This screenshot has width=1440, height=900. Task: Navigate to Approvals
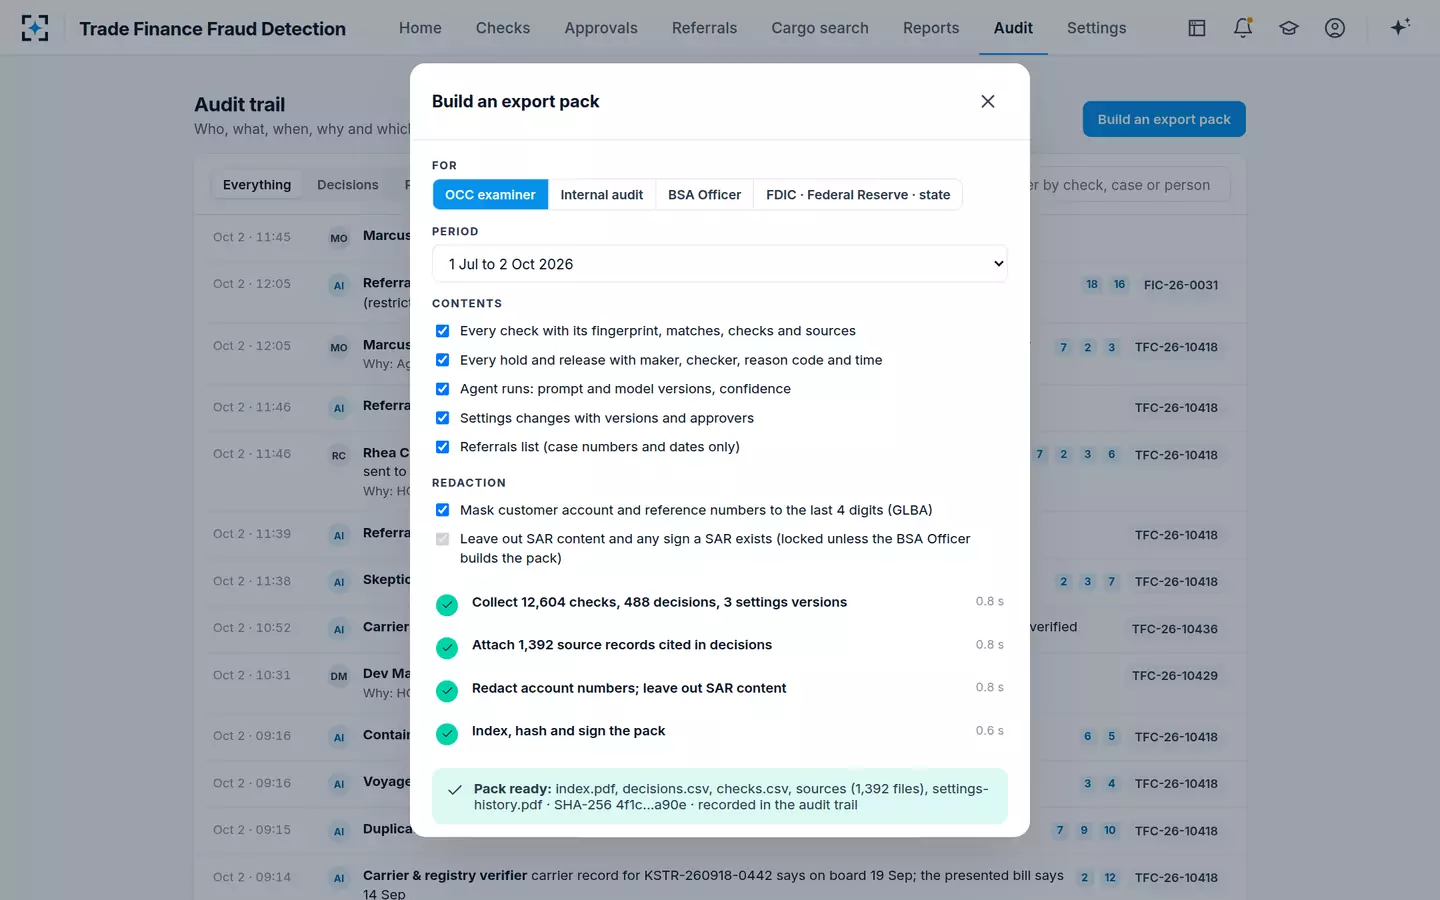point(601,28)
